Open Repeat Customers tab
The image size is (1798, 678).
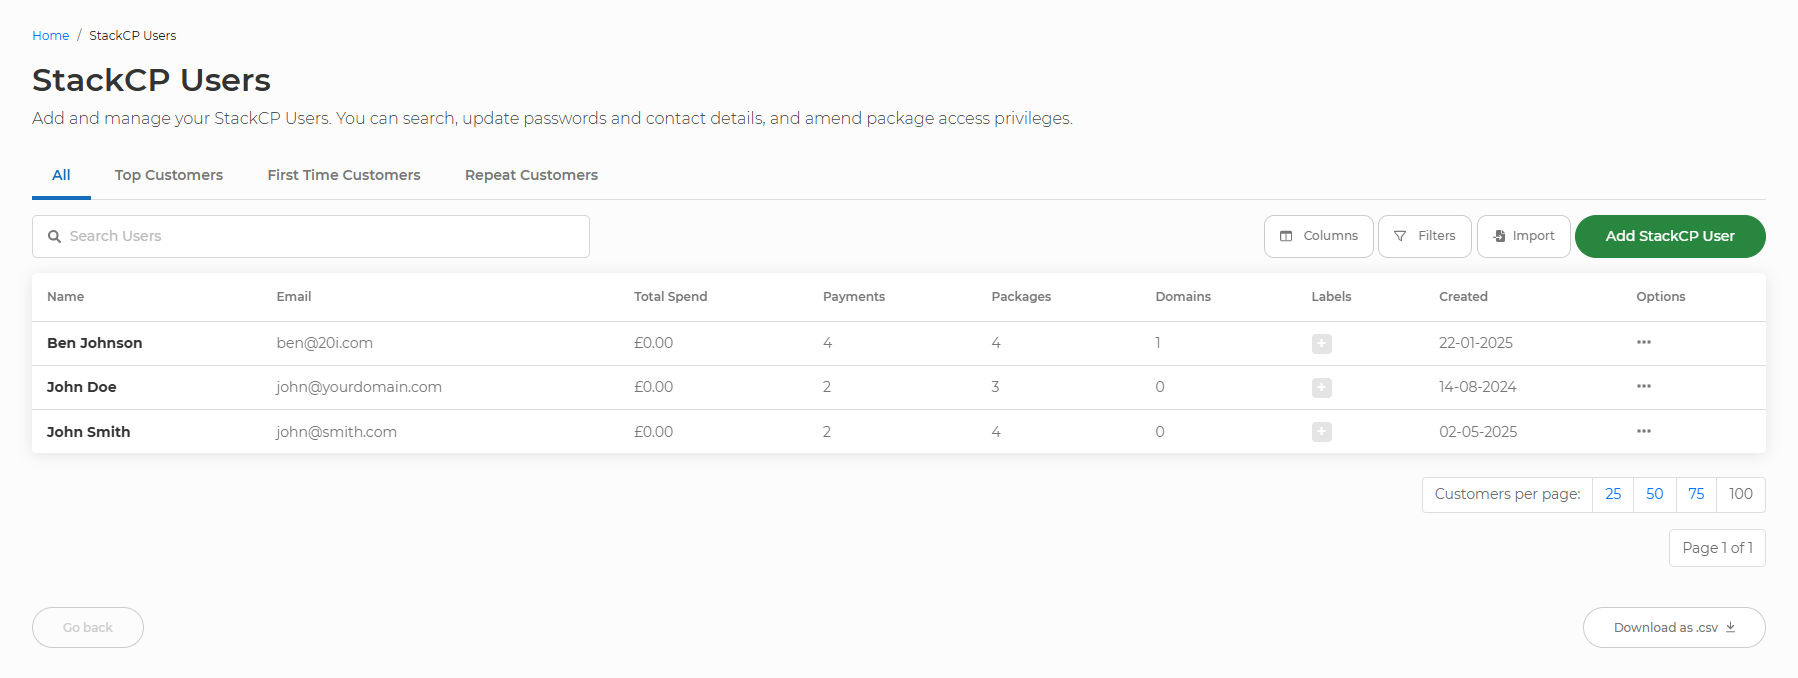(x=531, y=175)
